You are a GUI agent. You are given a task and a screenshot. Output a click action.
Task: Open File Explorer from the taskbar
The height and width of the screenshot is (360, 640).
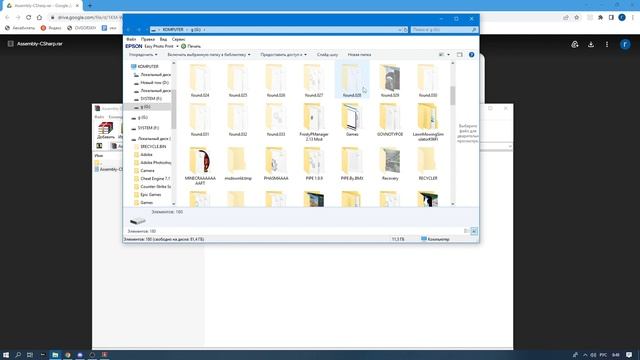click(55, 355)
